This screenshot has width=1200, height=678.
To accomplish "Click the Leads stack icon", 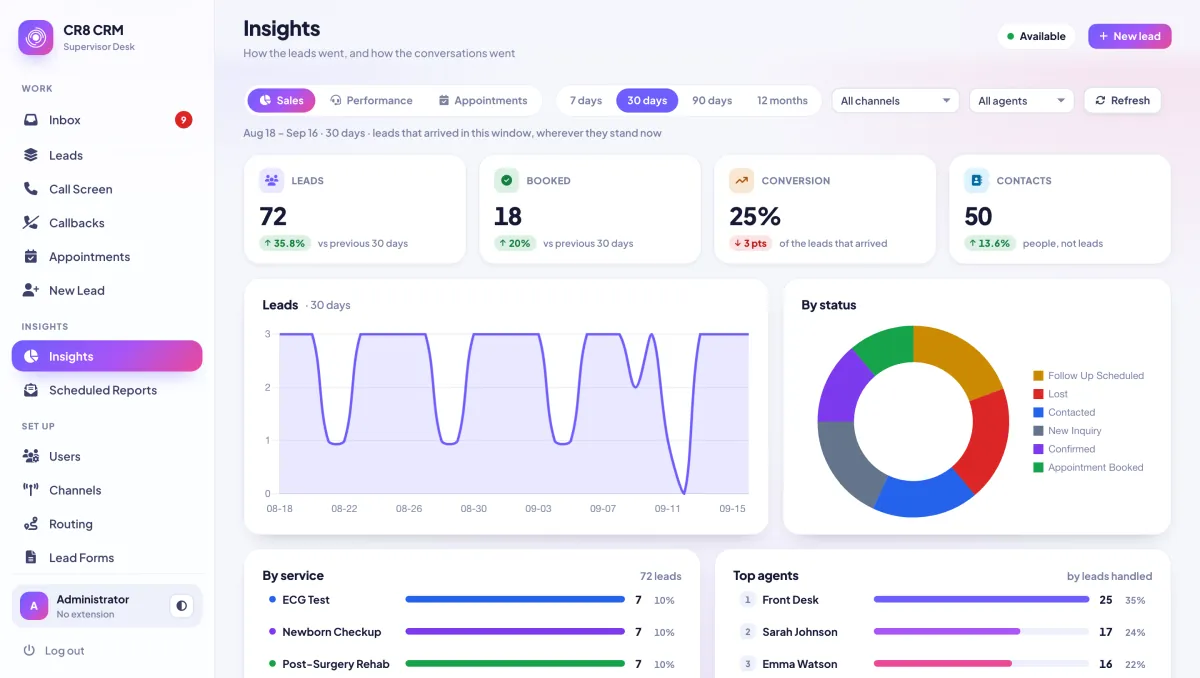I will coord(31,155).
